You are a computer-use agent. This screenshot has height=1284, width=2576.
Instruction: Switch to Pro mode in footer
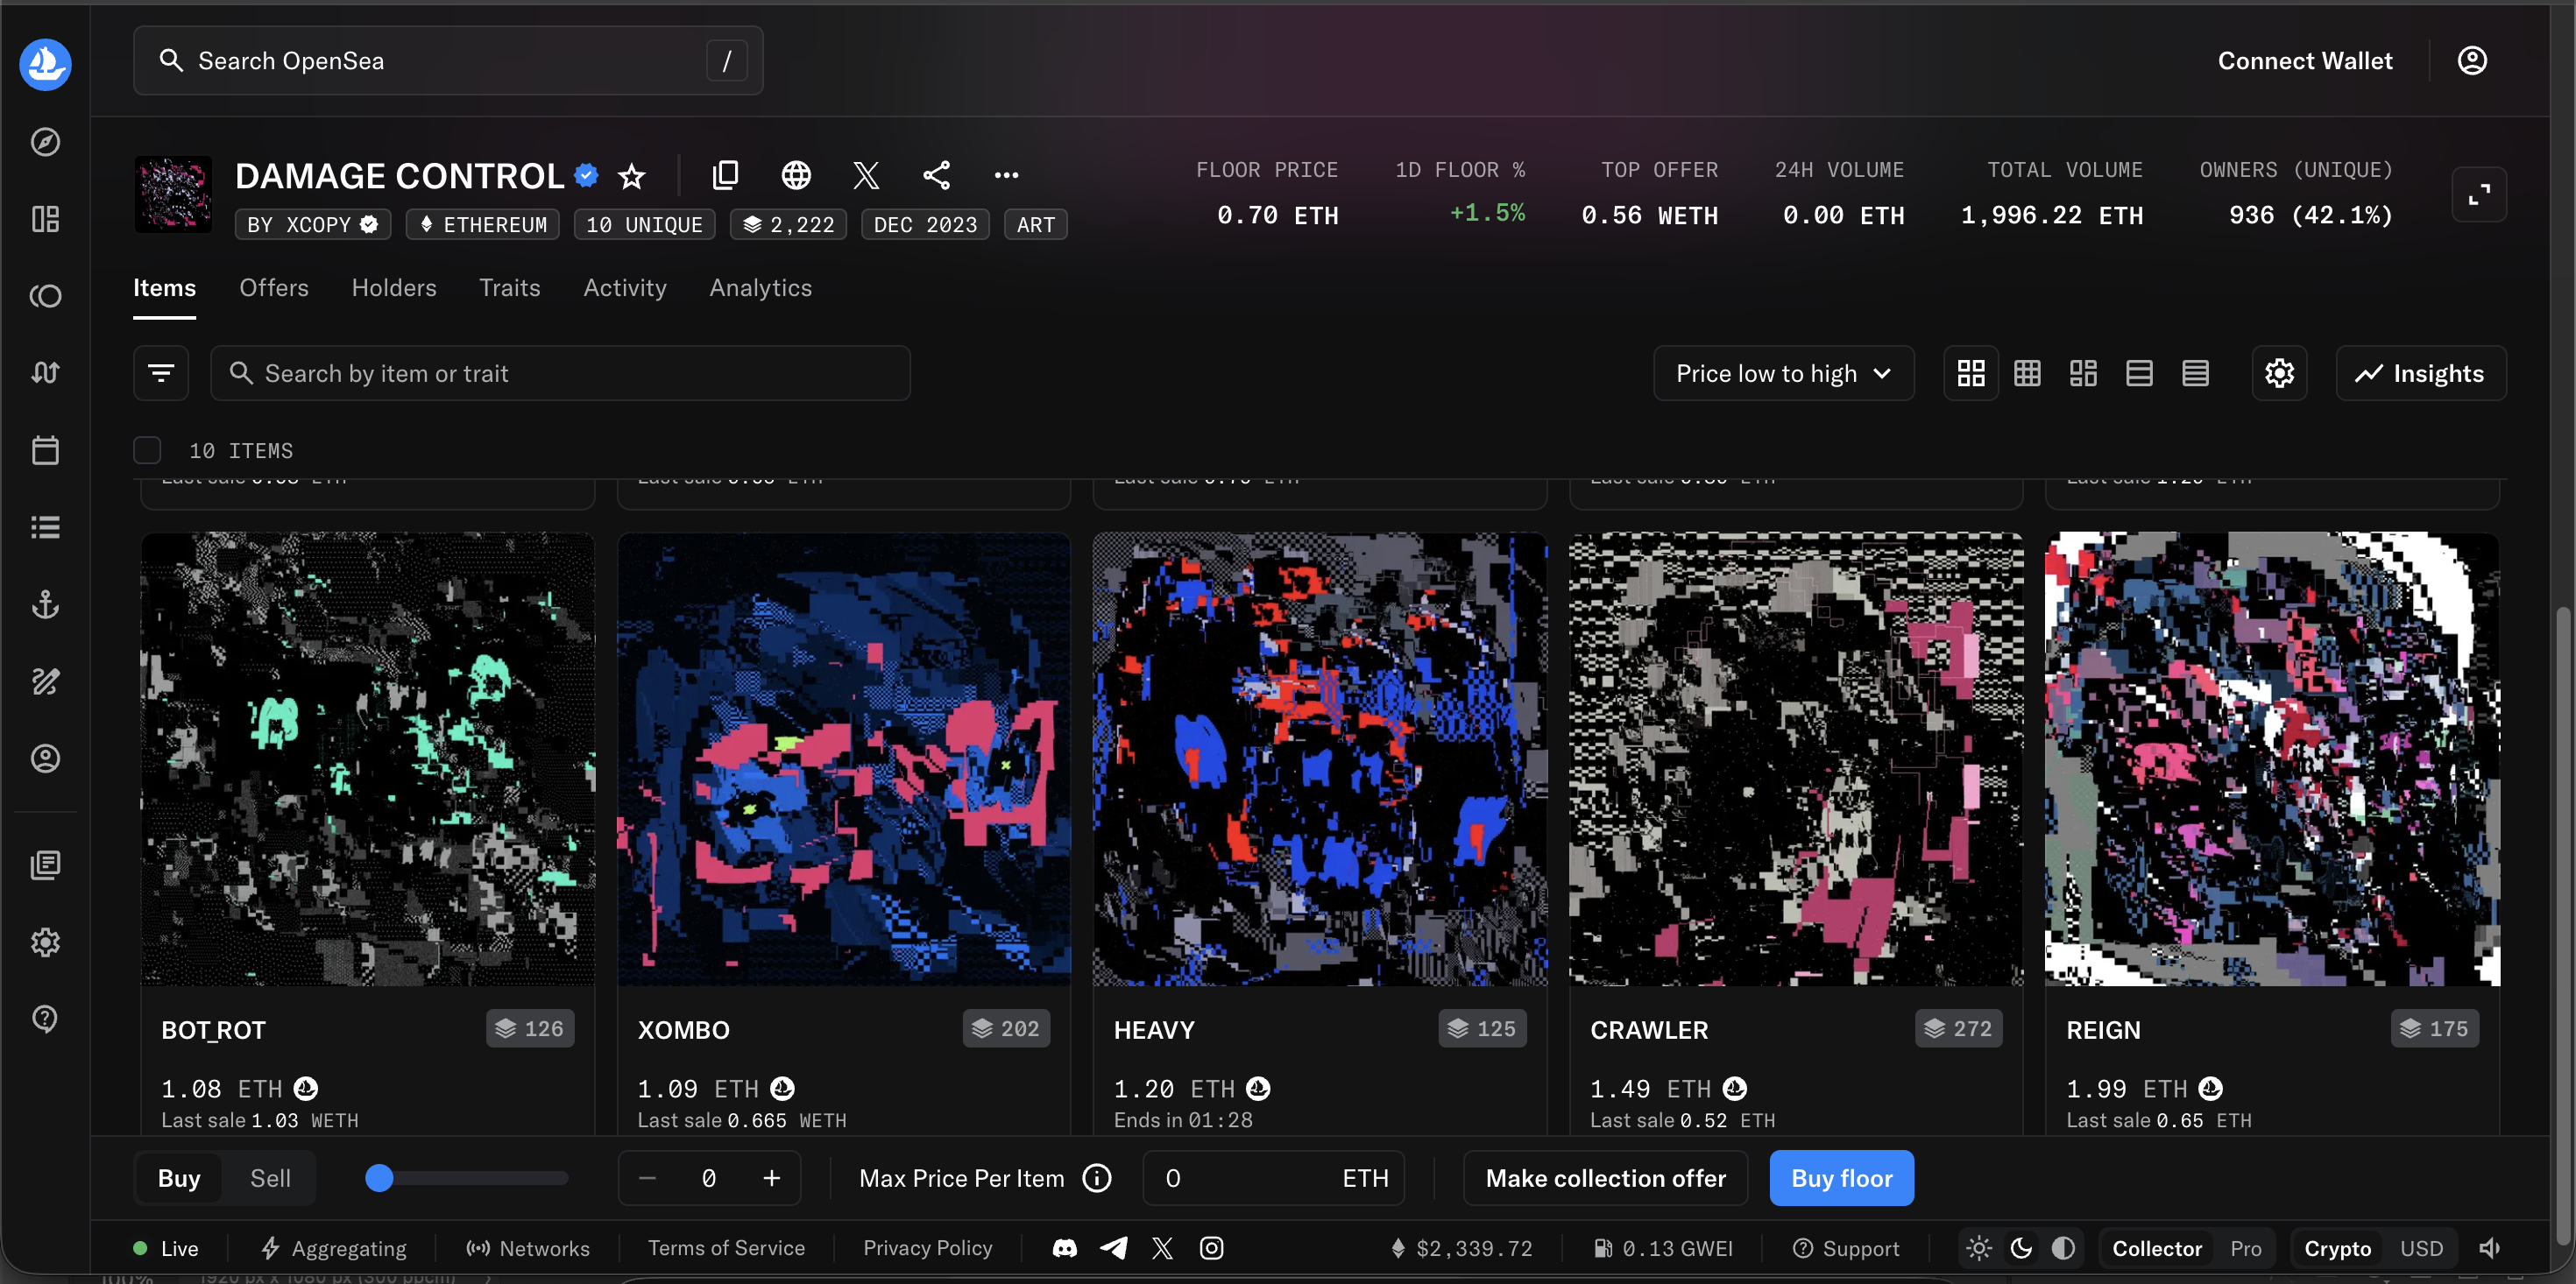click(2245, 1248)
